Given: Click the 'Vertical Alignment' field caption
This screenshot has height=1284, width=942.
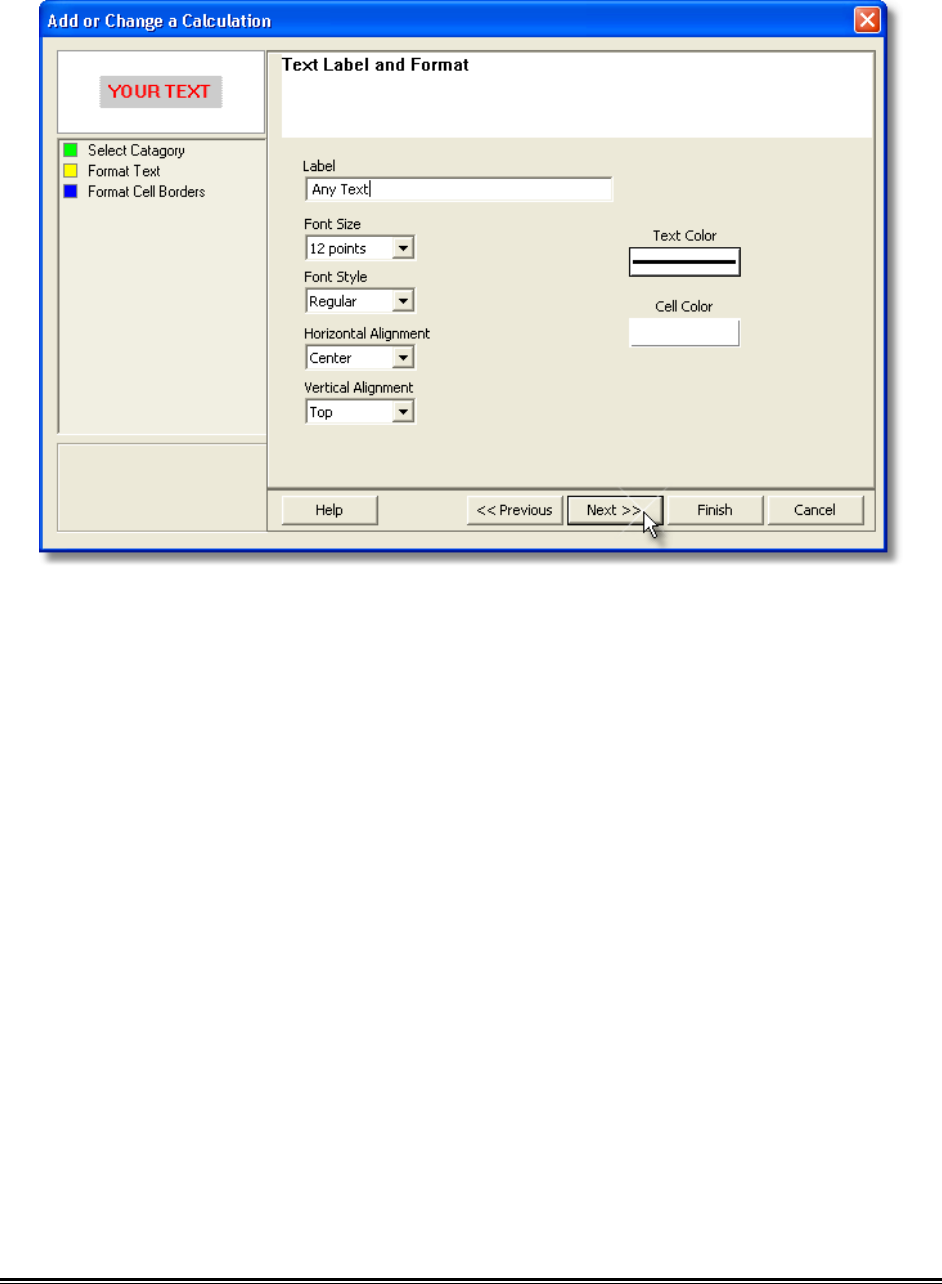Looking at the screenshot, I should (359, 388).
